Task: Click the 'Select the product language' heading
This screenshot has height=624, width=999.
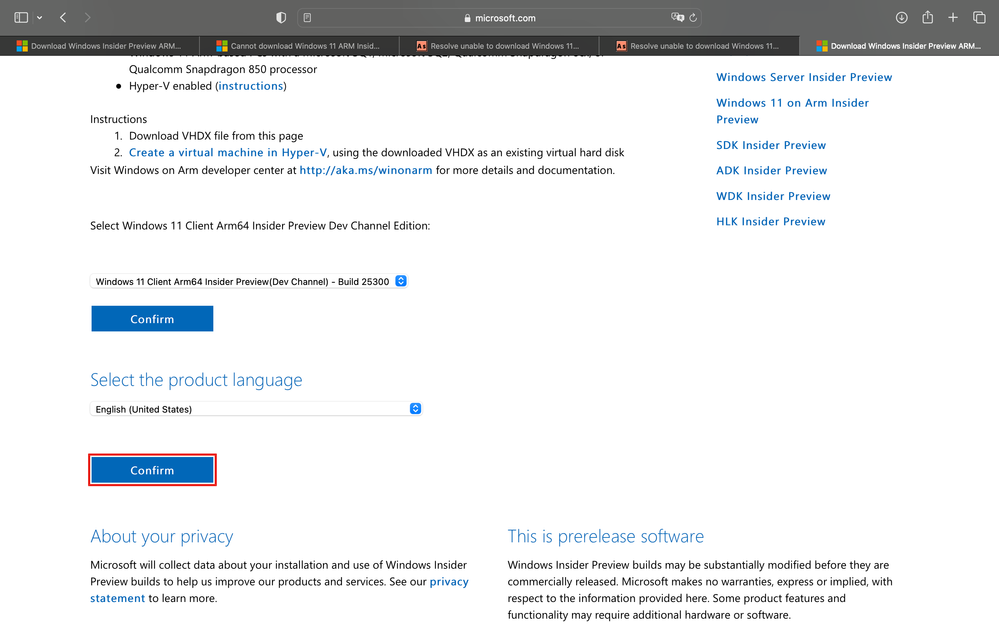Action: (196, 380)
